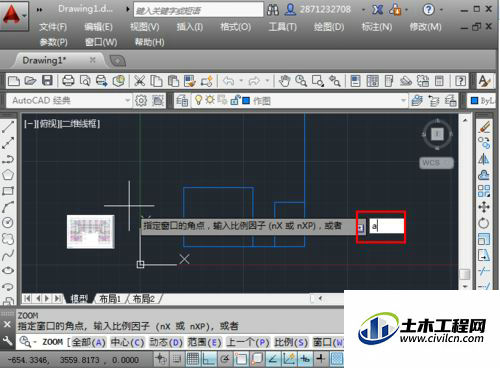This screenshot has width=500, height=368.
Task: Click the Match Properties brush icon
Action: pos(190,81)
